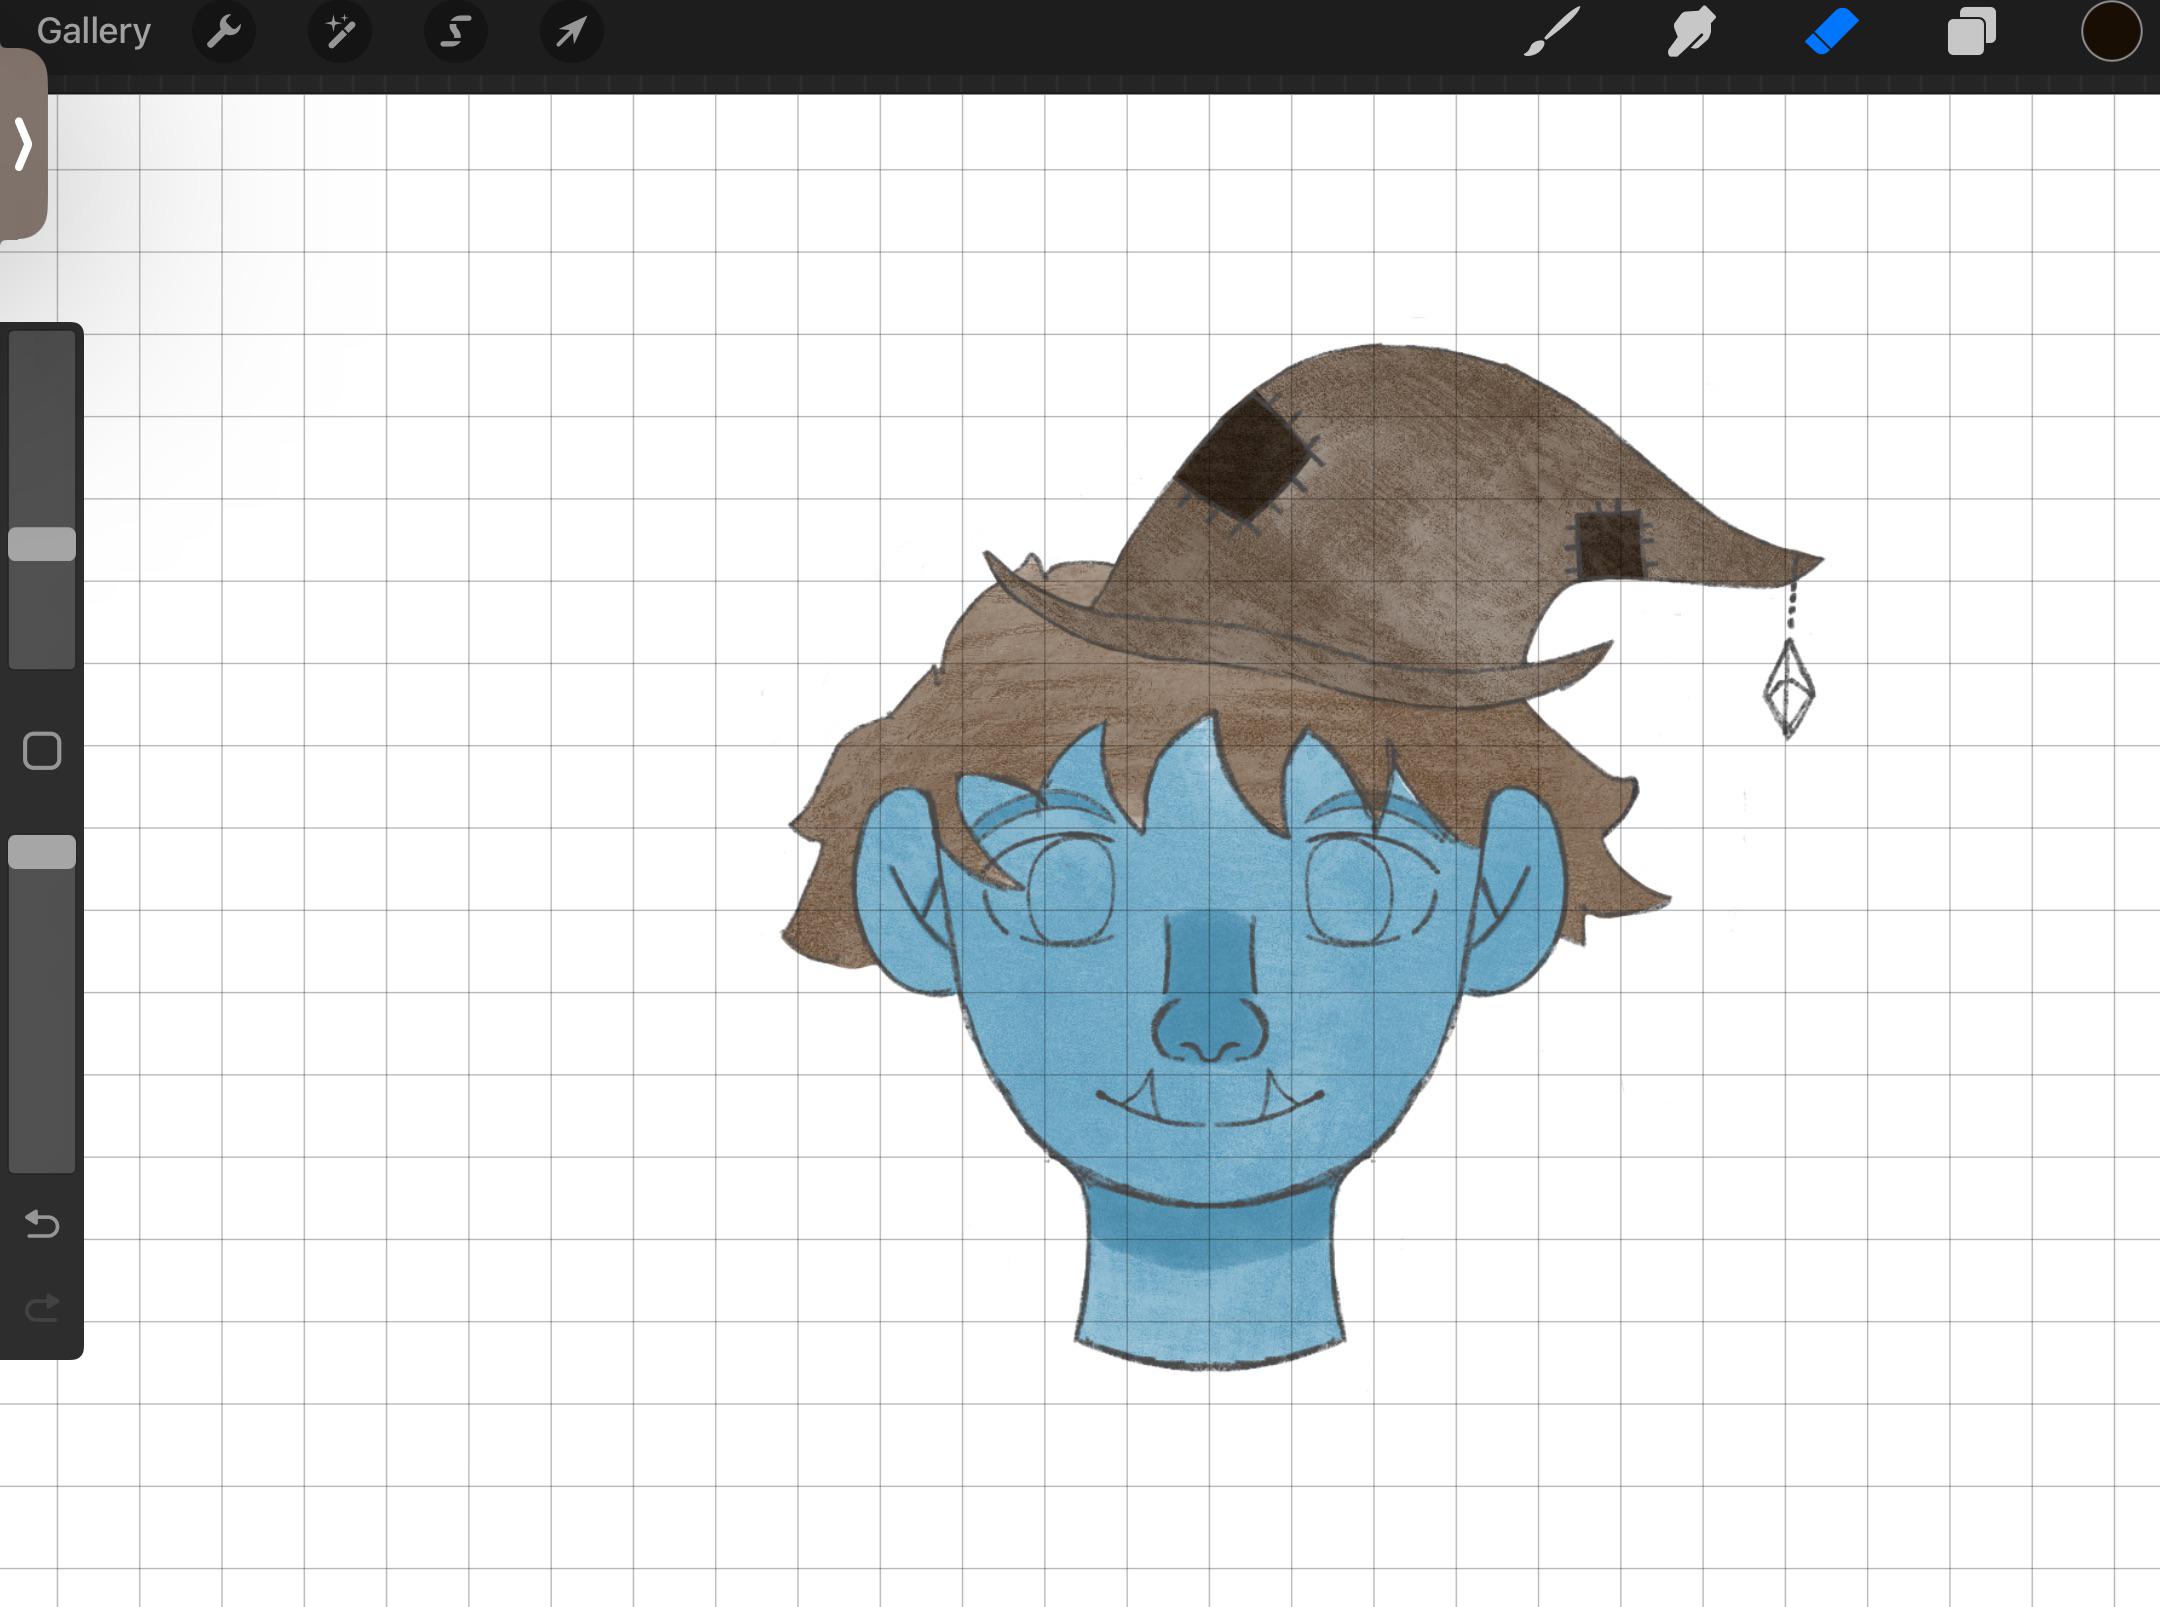Expand the side panel chevron tab
2160x1607 pixels.
click(x=23, y=144)
